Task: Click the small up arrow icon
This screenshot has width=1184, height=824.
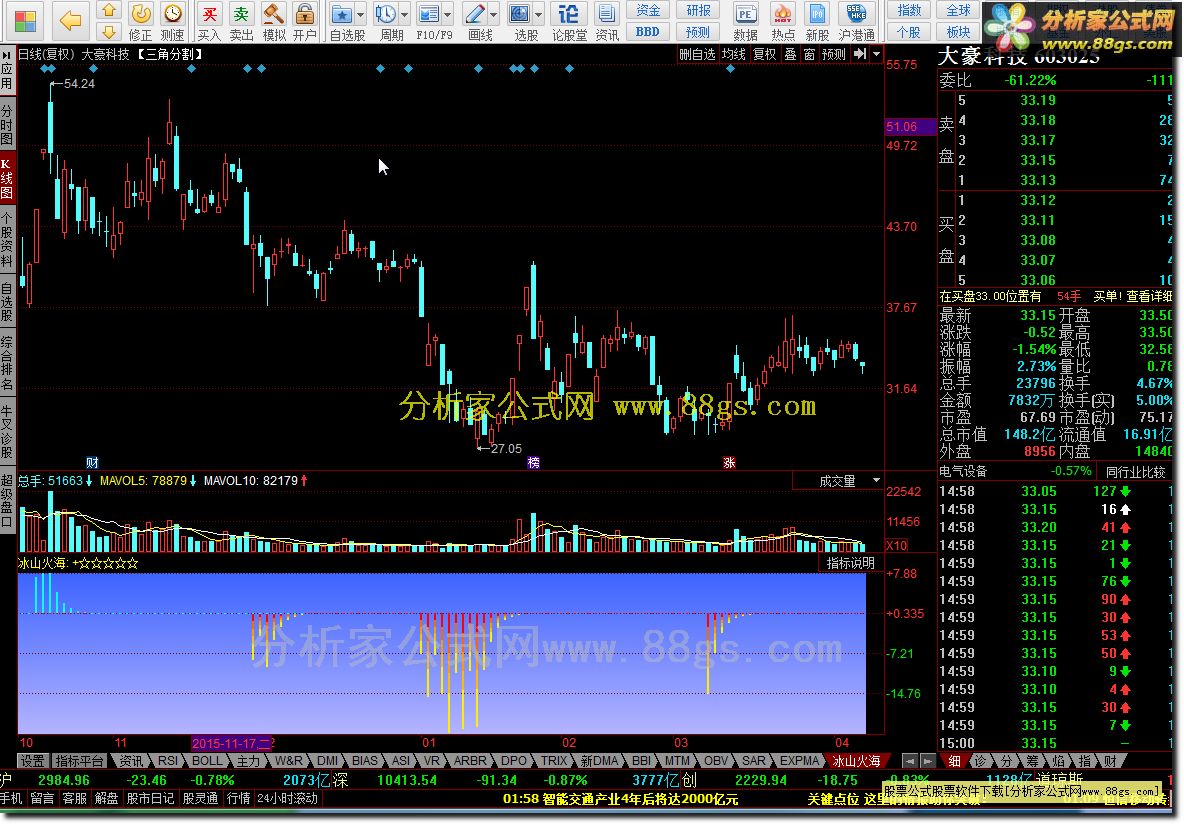Action: click(109, 11)
